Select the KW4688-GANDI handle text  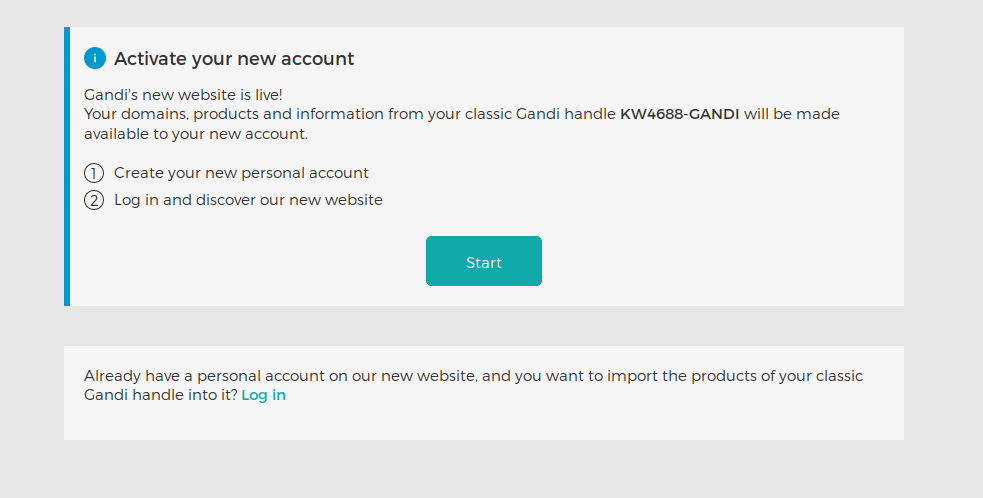pos(680,114)
